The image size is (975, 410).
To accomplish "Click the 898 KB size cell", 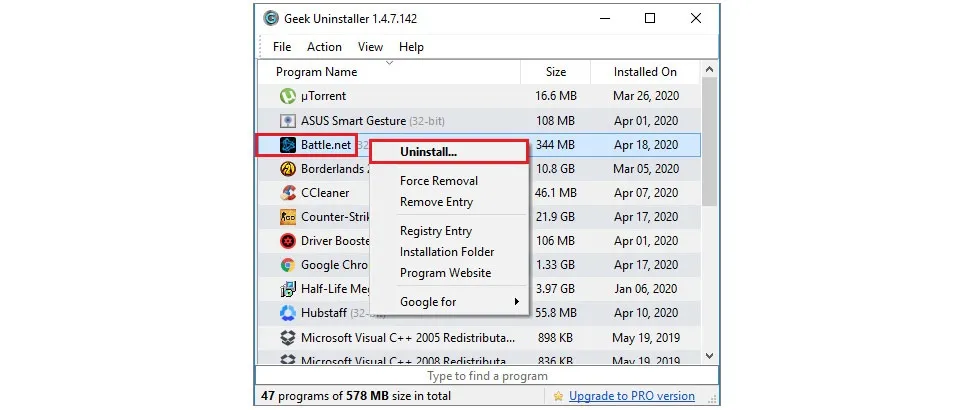I will 556,338.
